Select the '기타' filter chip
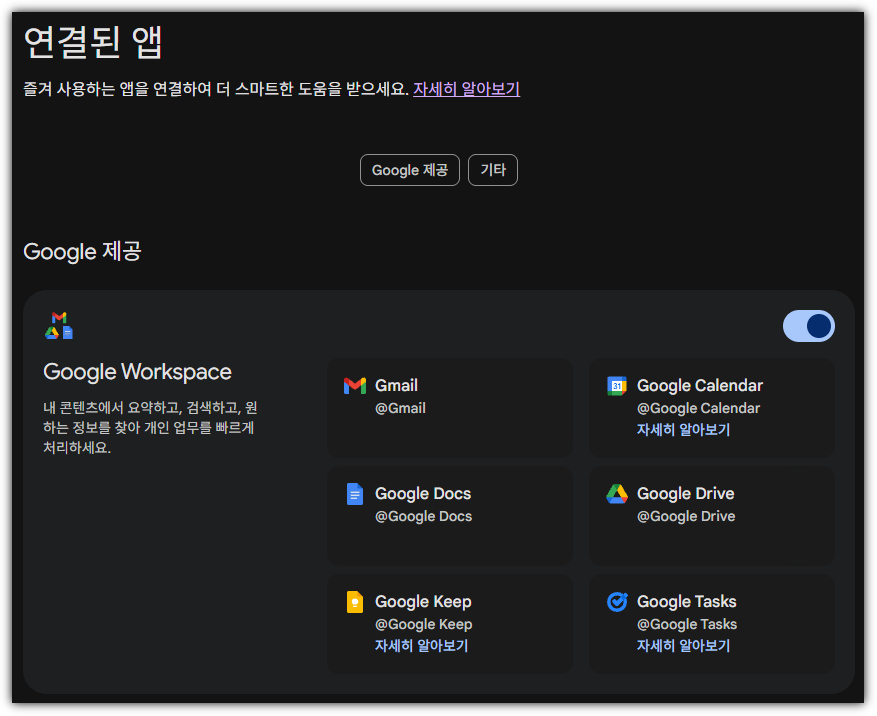Image resolution: width=877 pixels, height=716 pixels. (493, 170)
